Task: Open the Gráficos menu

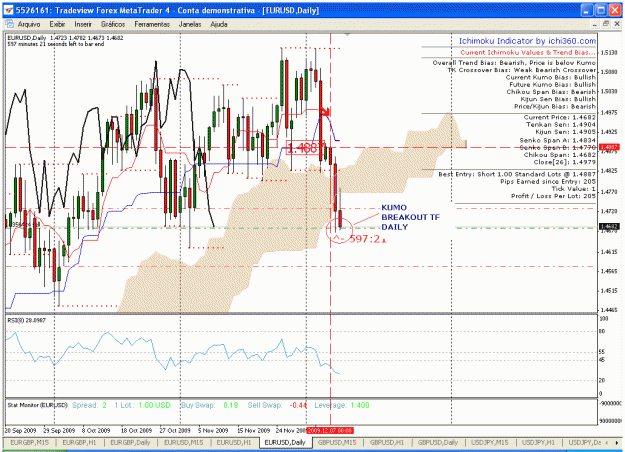Action: 113,24
